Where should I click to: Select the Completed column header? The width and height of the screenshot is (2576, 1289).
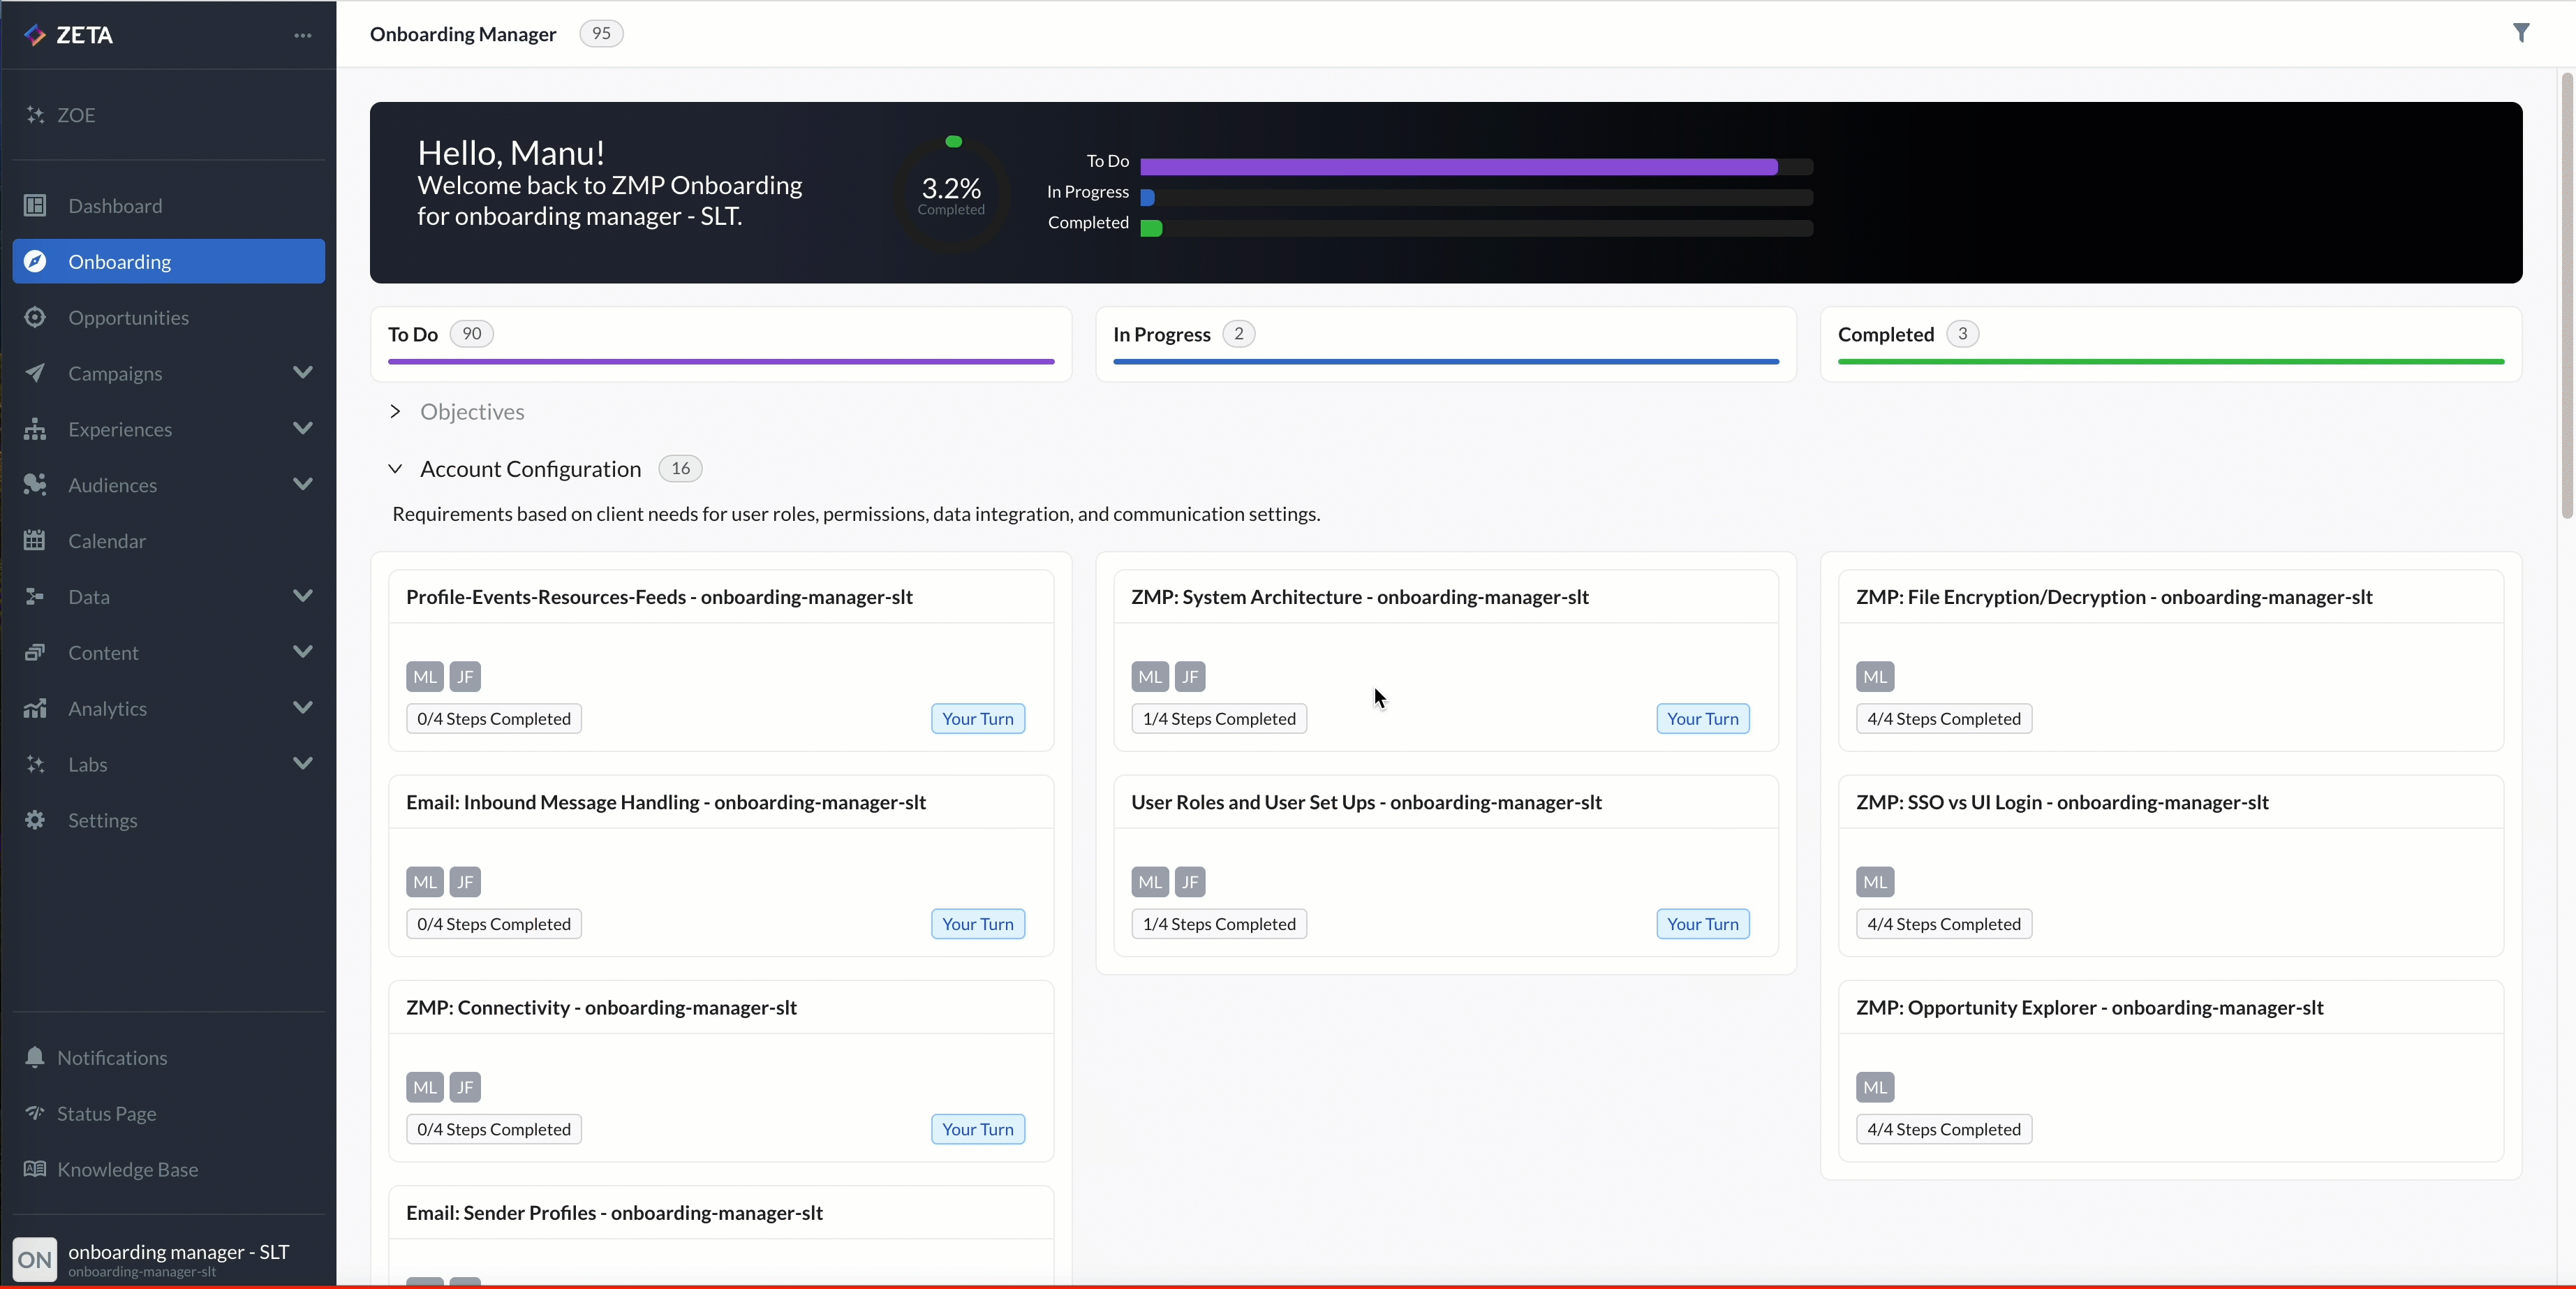[x=2171, y=343]
